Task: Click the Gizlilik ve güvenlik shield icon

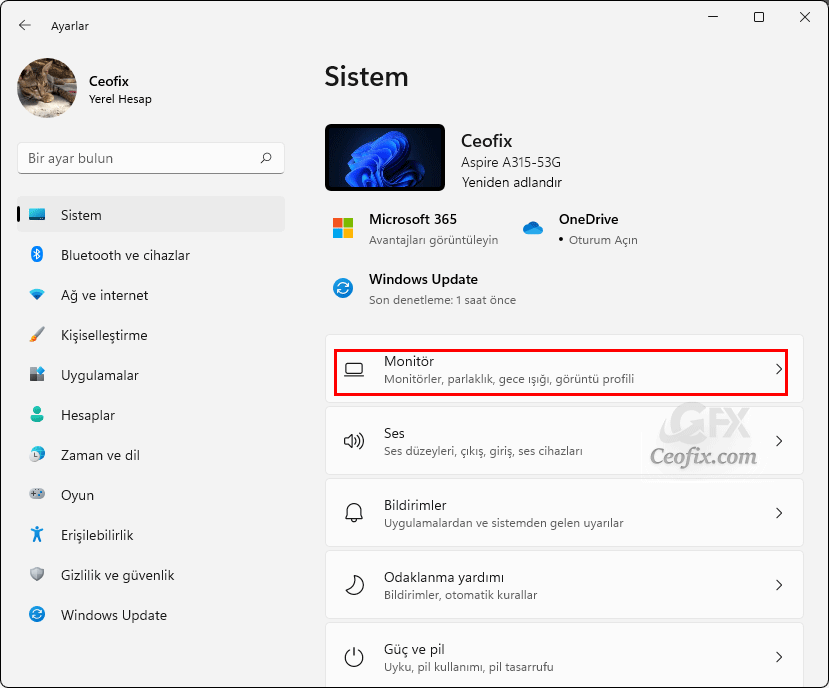Action: (37, 574)
